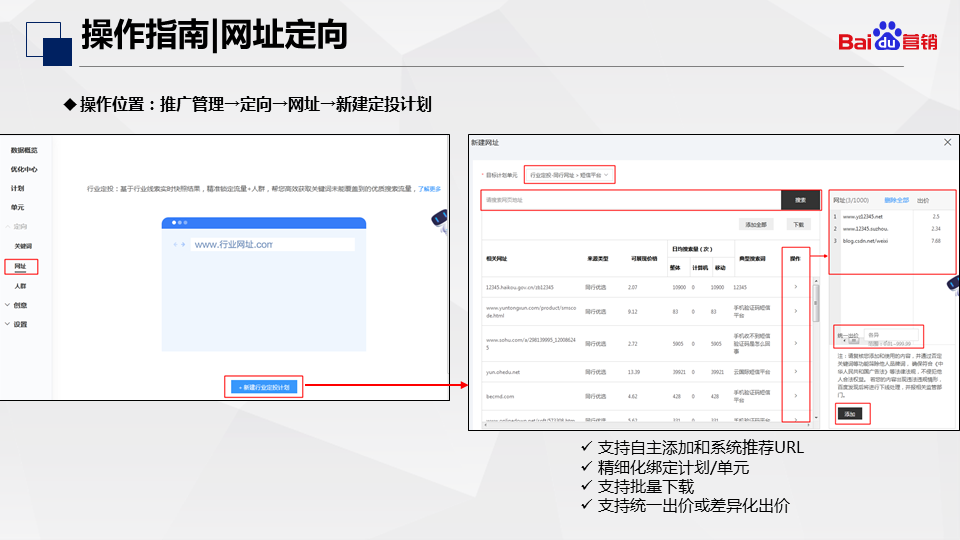Select www.12345.suzhou in the added list

865,229
